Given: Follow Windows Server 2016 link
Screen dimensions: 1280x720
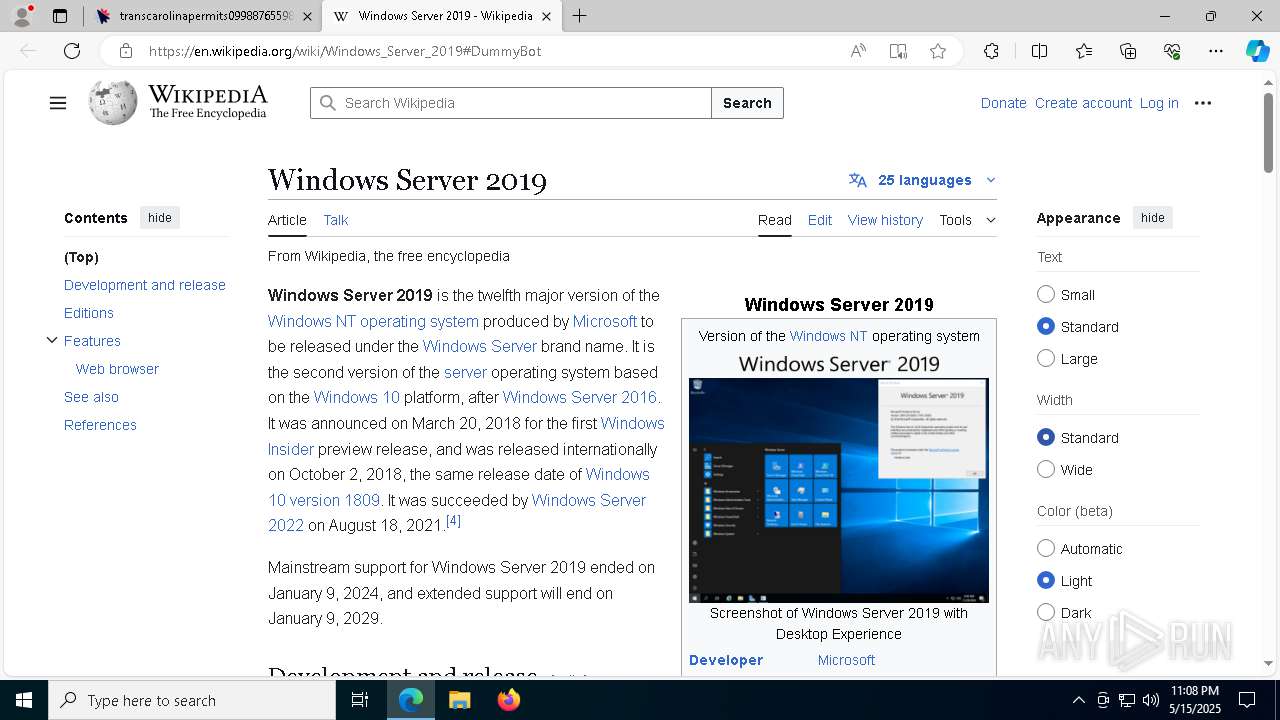Looking at the screenshot, I should tap(579, 397).
